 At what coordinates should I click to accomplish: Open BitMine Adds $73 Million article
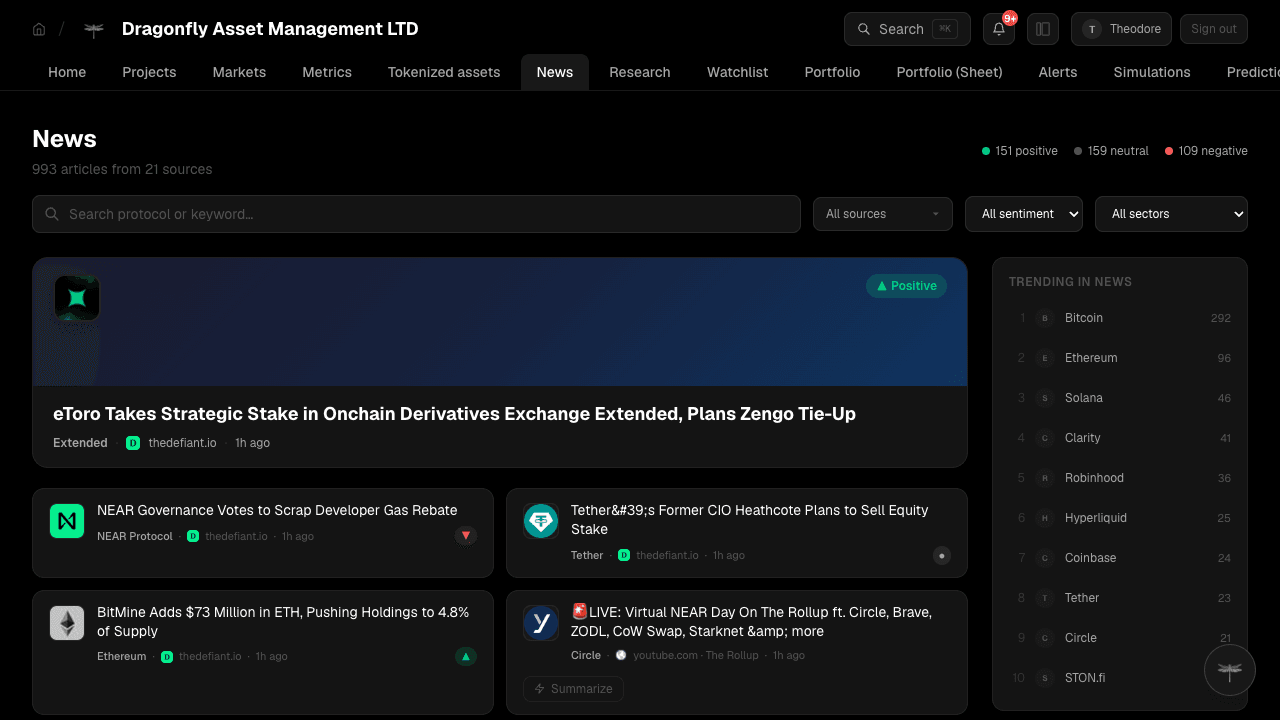click(283, 622)
